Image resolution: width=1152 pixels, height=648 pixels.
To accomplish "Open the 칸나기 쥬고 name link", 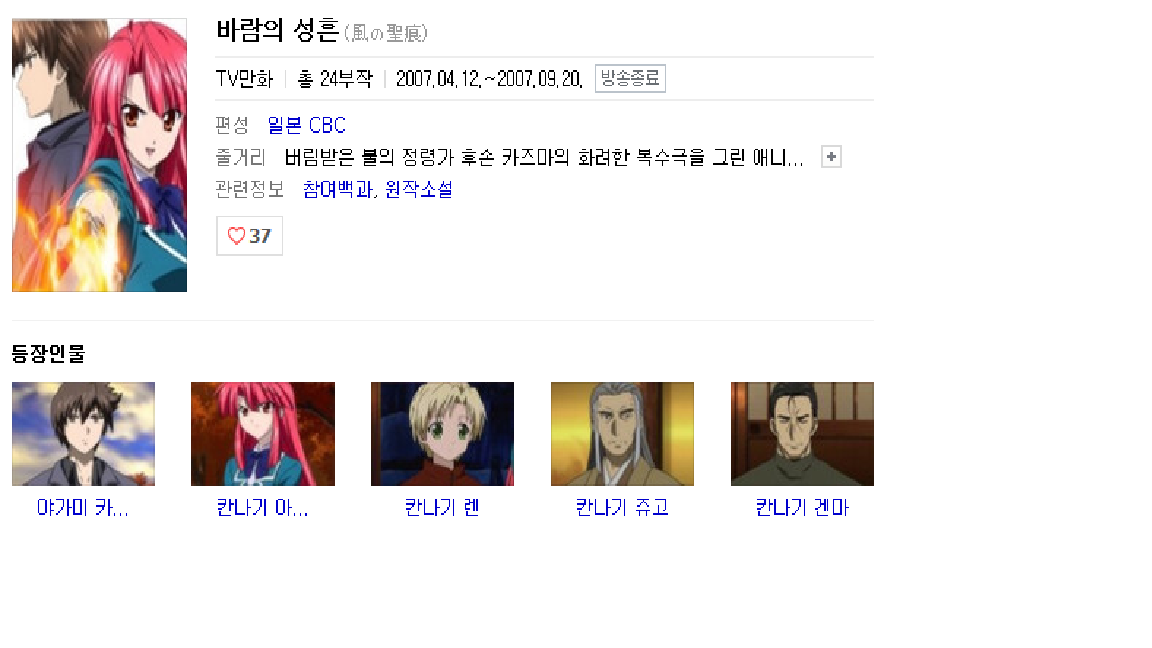I will tap(622, 508).
